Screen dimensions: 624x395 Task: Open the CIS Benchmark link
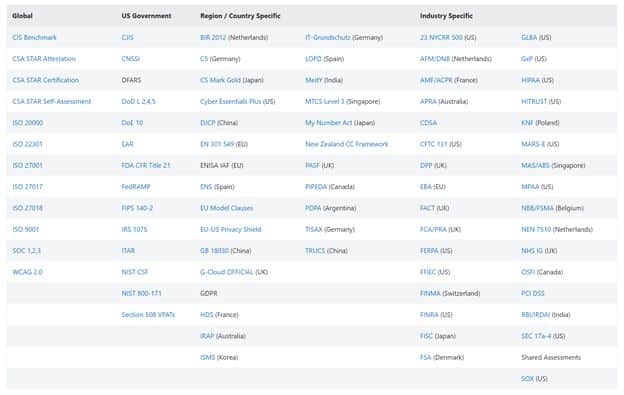(34, 37)
